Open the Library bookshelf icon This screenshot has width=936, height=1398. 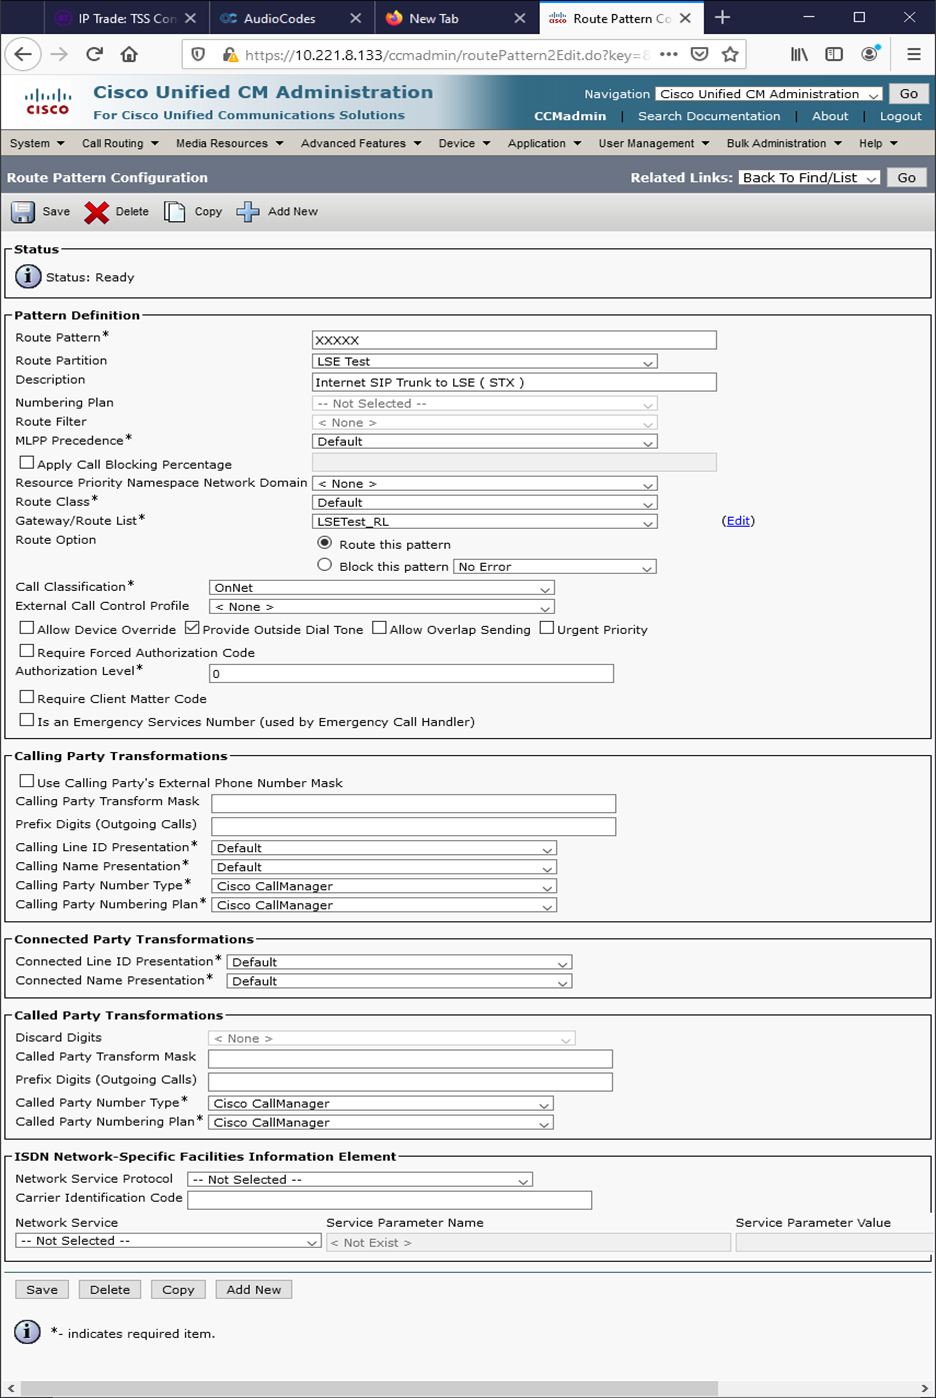799,55
